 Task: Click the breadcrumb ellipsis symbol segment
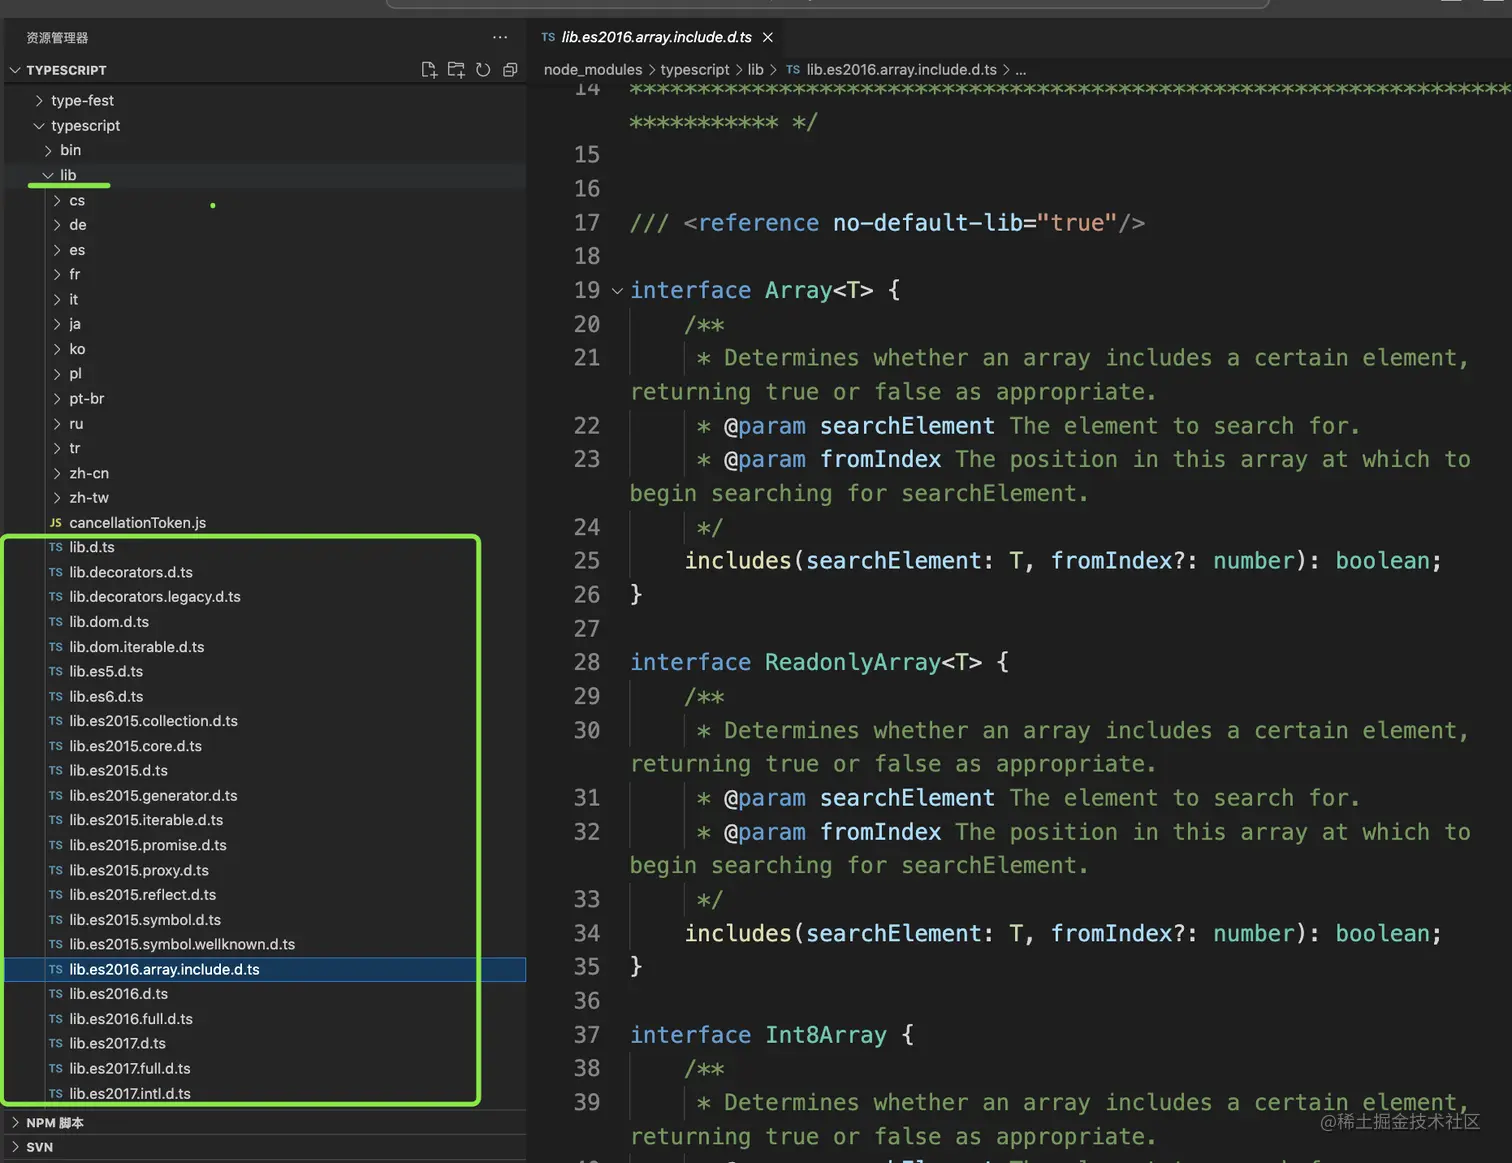[x=1020, y=69]
